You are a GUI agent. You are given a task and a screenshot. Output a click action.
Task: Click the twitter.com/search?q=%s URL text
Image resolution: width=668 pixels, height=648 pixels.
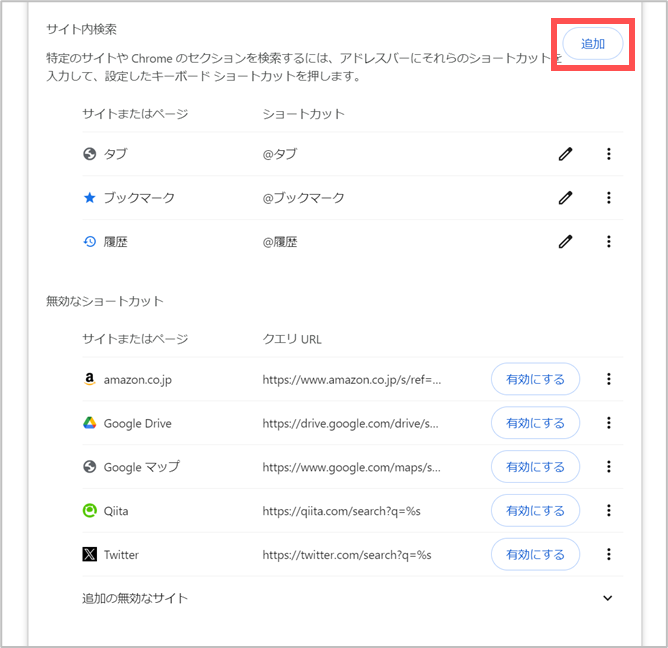coord(347,555)
